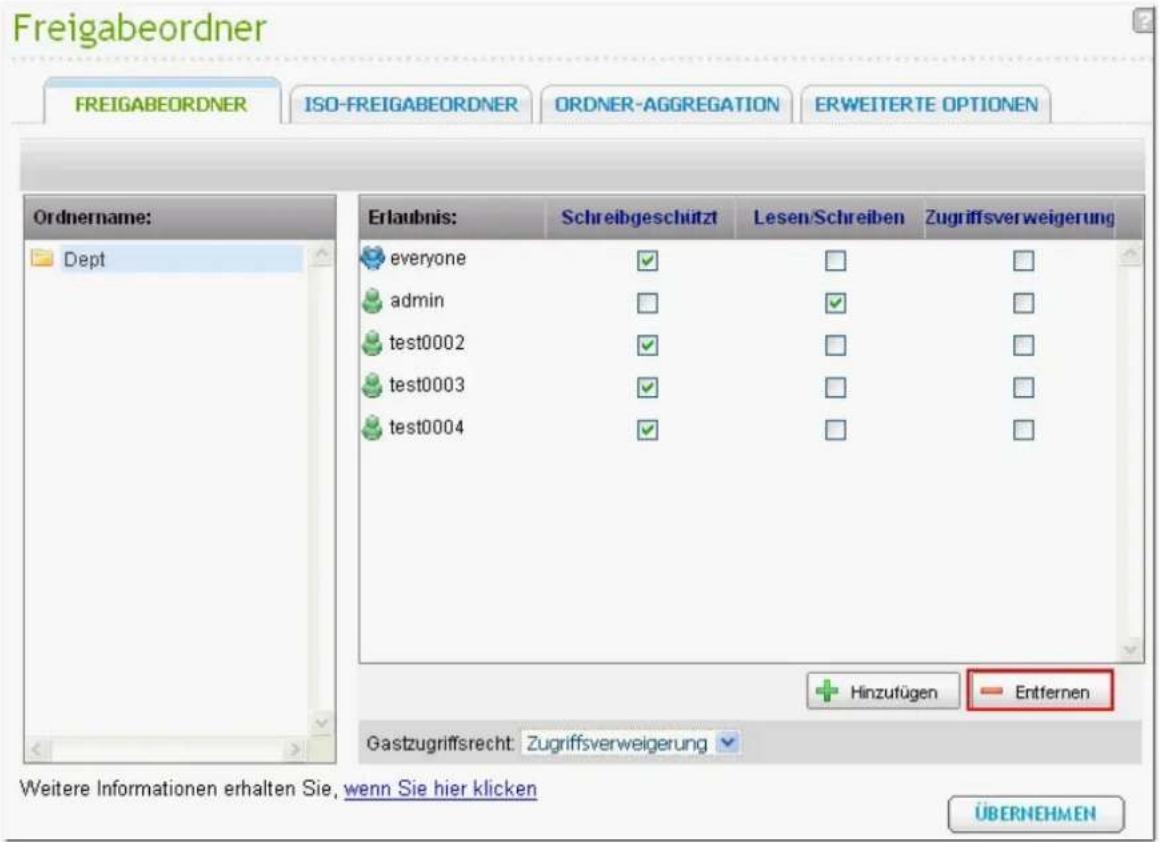This screenshot has width=1159, height=842.
Task: Click the Ordnername column header
Action: point(180,217)
